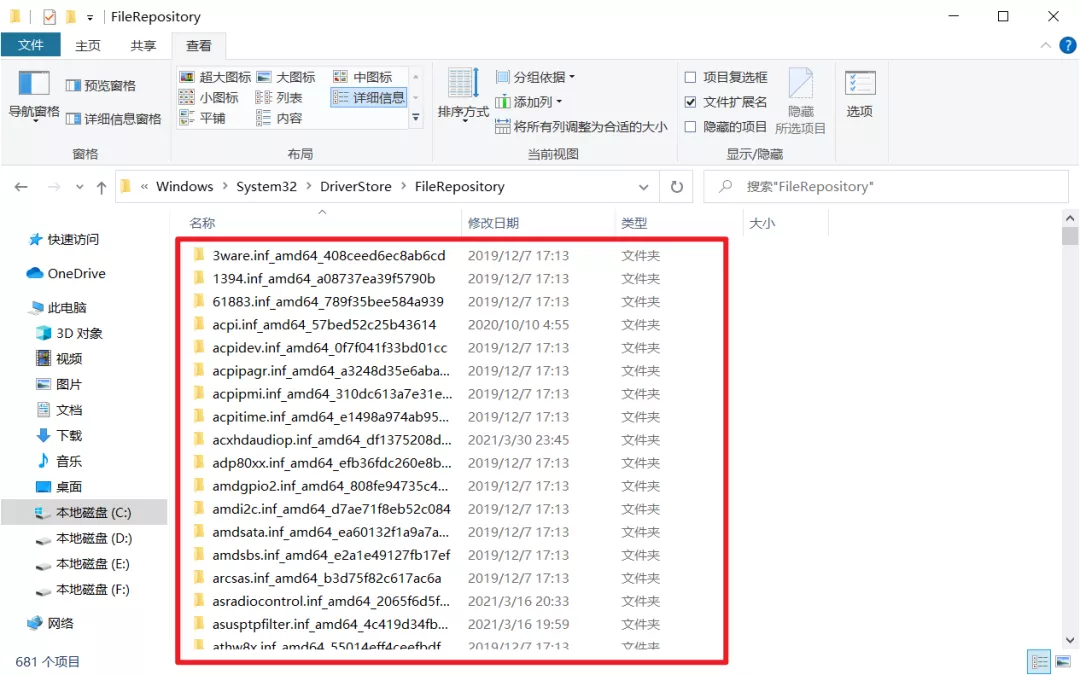Viewport: 1080px width, 675px height.
Task: Switch to content (内容) layout
Action: tap(279, 118)
